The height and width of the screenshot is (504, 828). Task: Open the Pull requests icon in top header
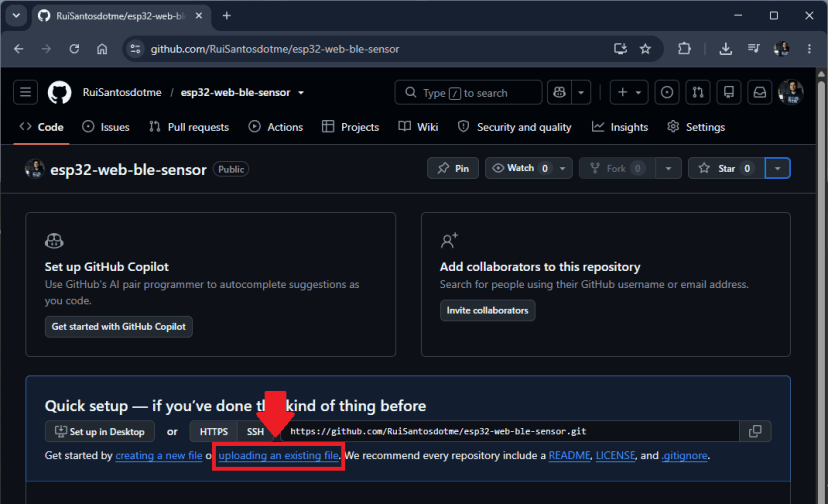pos(698,92)
